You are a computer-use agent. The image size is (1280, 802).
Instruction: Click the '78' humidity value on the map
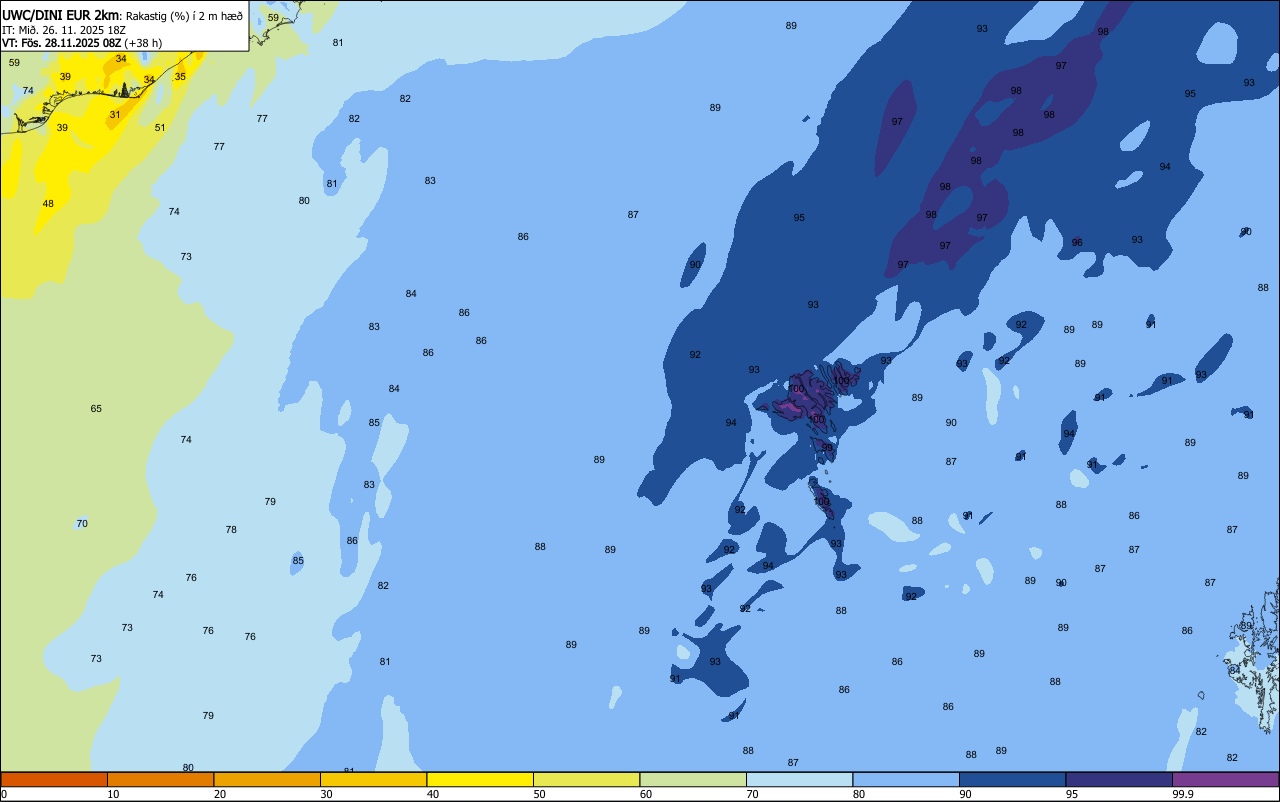(x=231, y=530)
